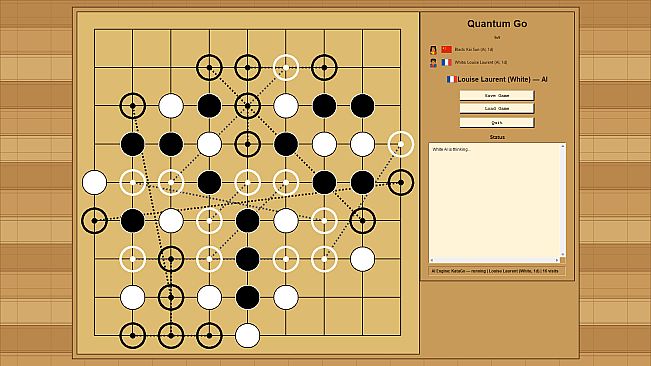Click the Status log's vertical scrollbar down arrow
This screenshot has height=366, width=651.
tap(563, 254)
